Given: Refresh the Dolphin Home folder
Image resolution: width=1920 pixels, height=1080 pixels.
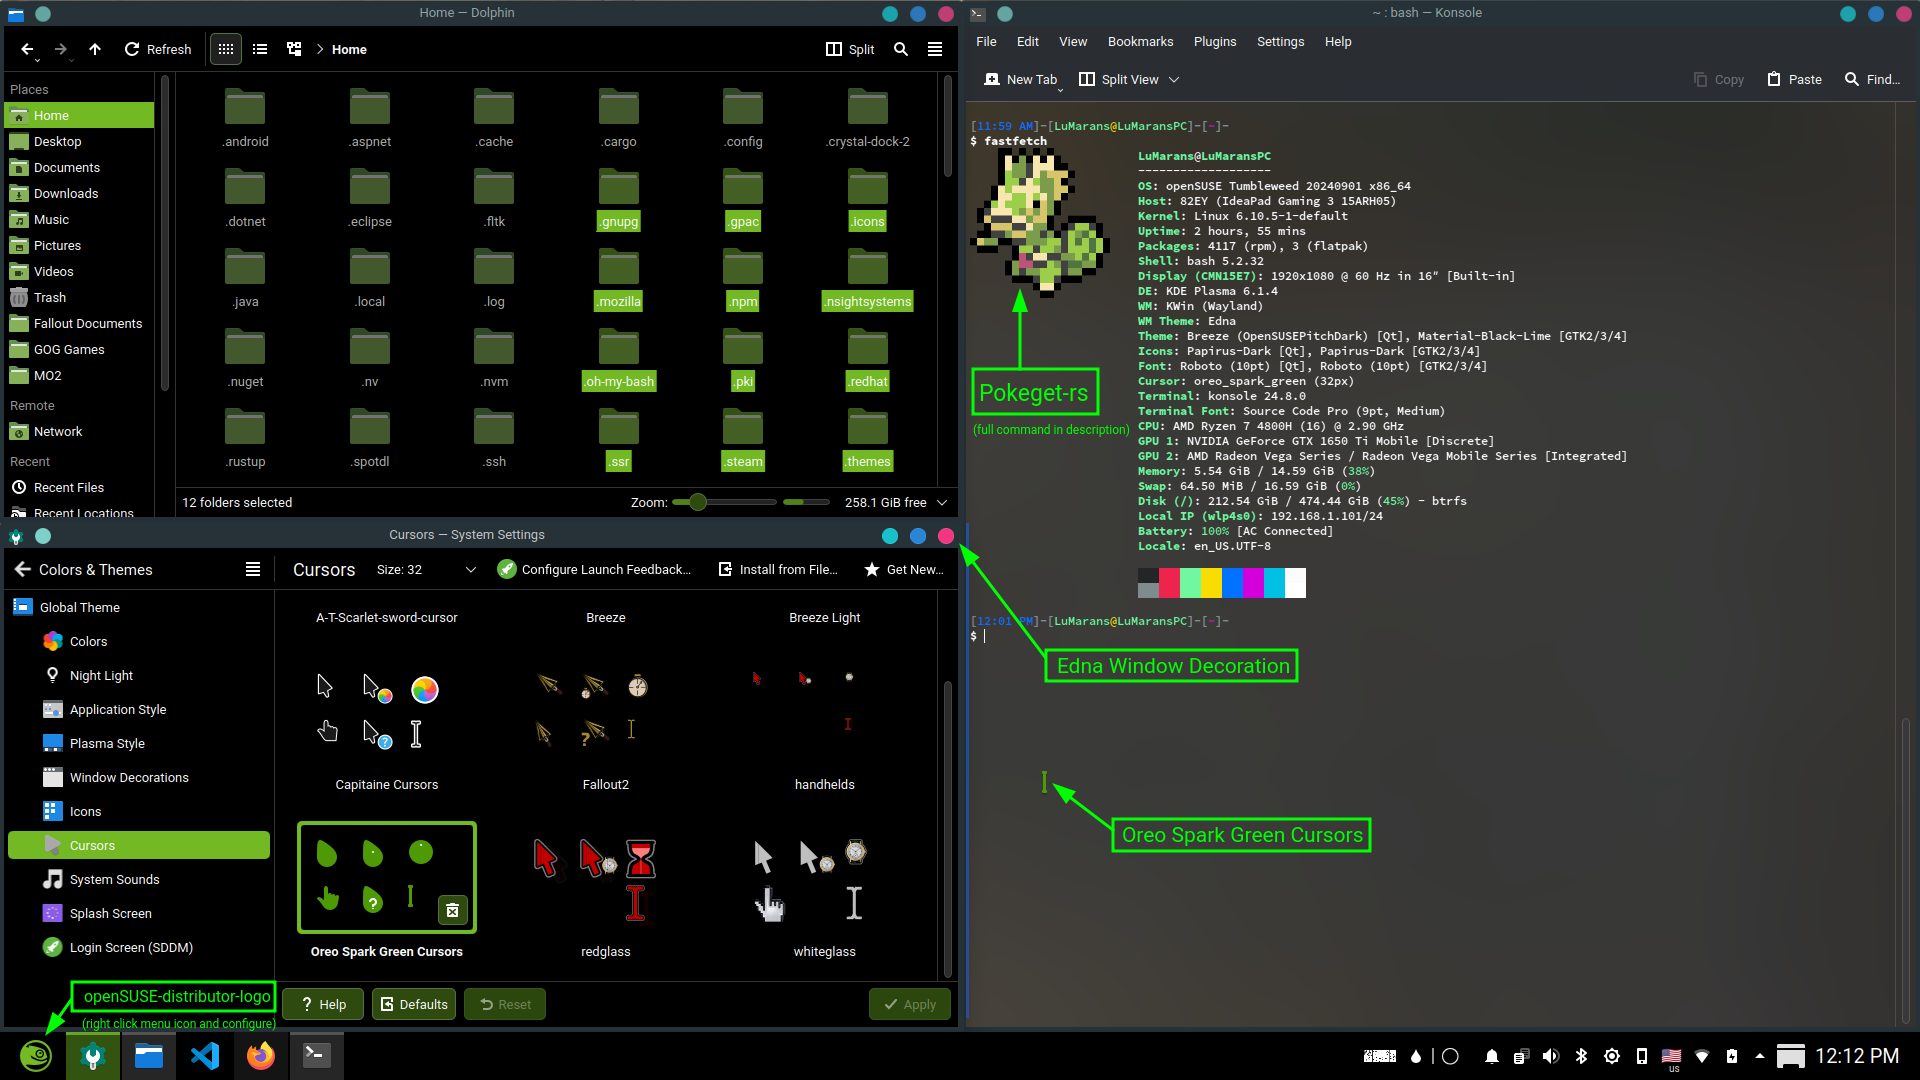Looking at the screenshot, I should (158, 49).
